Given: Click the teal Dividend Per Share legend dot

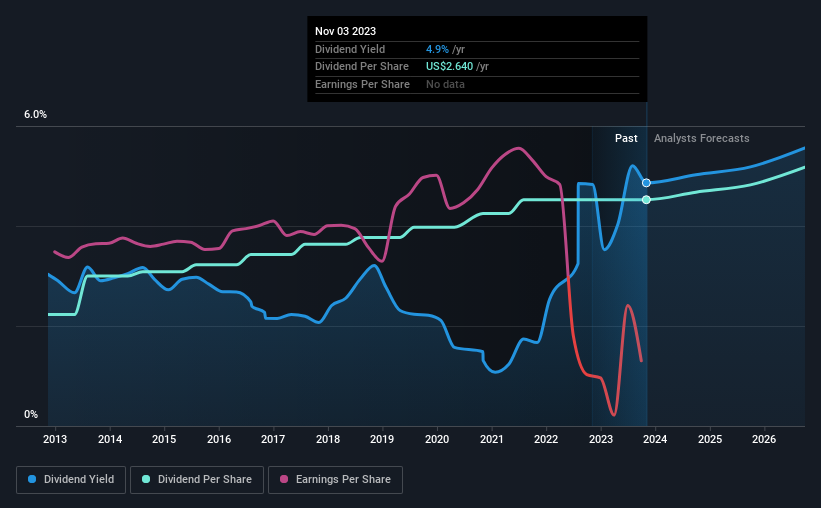Looking at the screenshot, I should (x=146, y=480).
